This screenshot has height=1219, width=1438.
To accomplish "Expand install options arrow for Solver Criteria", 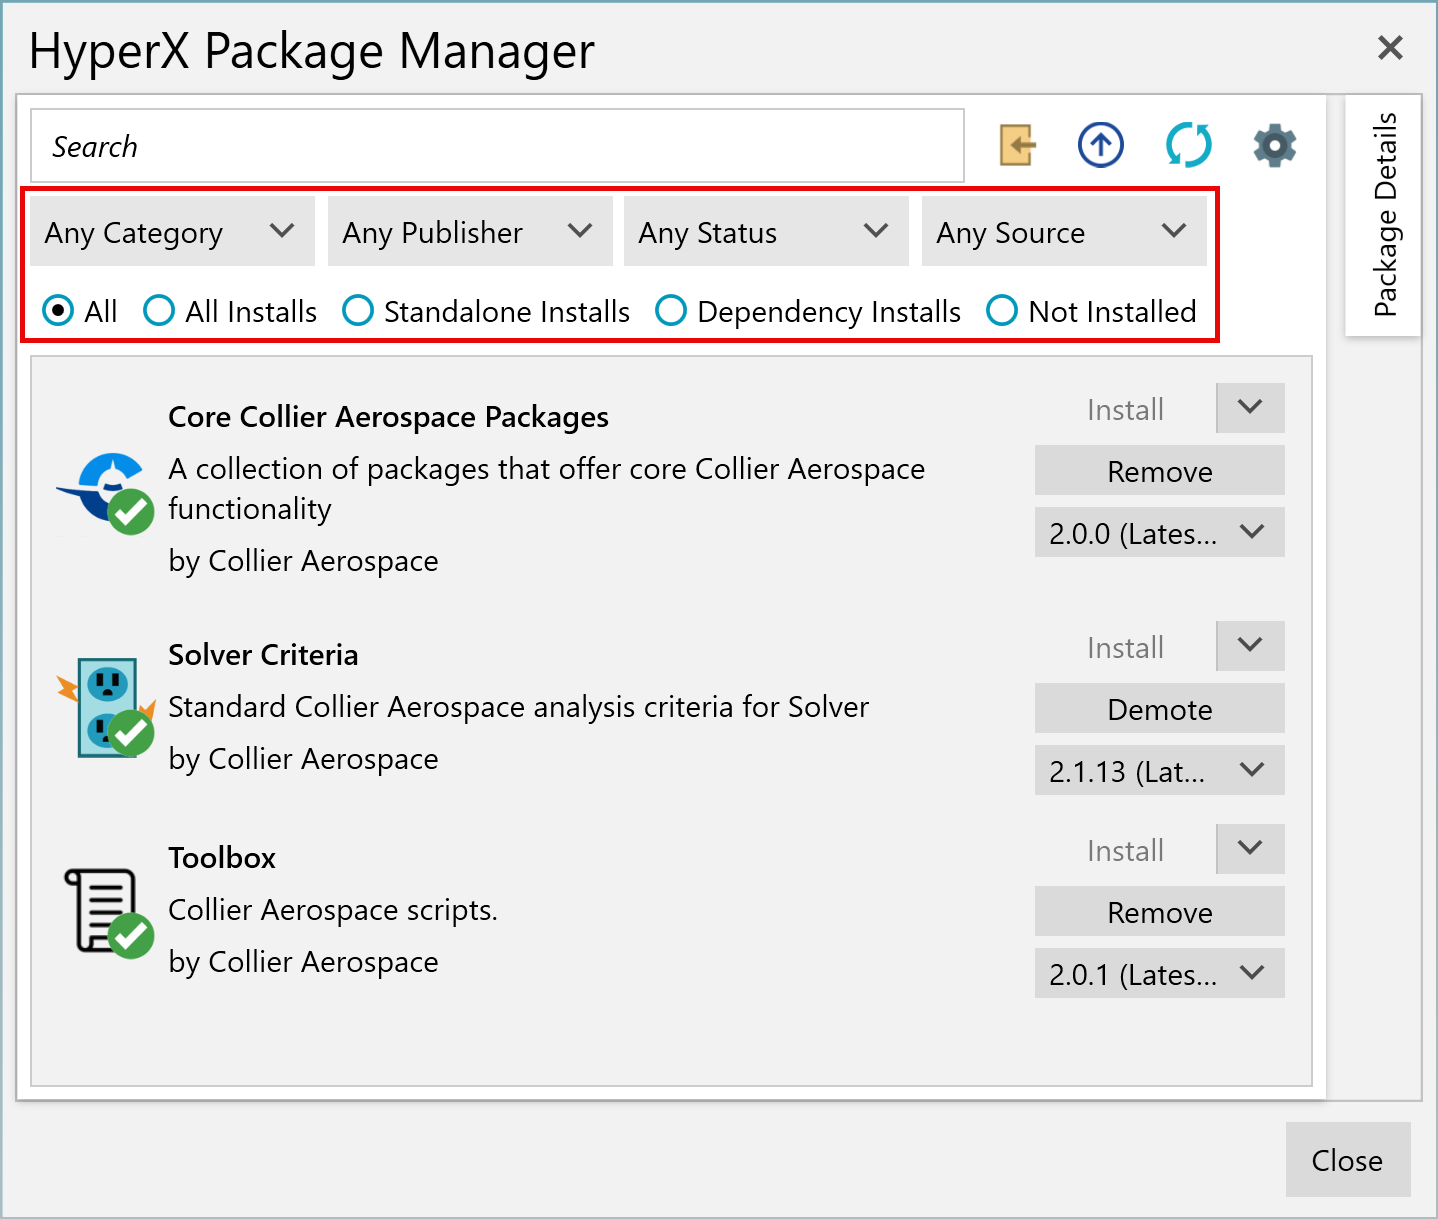I will pyautogui.click(x=1250, y=646).
